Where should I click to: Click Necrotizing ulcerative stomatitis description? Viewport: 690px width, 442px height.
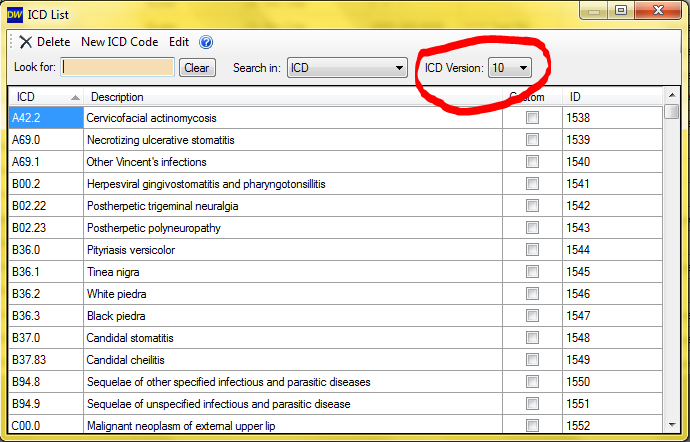point(161,140)
